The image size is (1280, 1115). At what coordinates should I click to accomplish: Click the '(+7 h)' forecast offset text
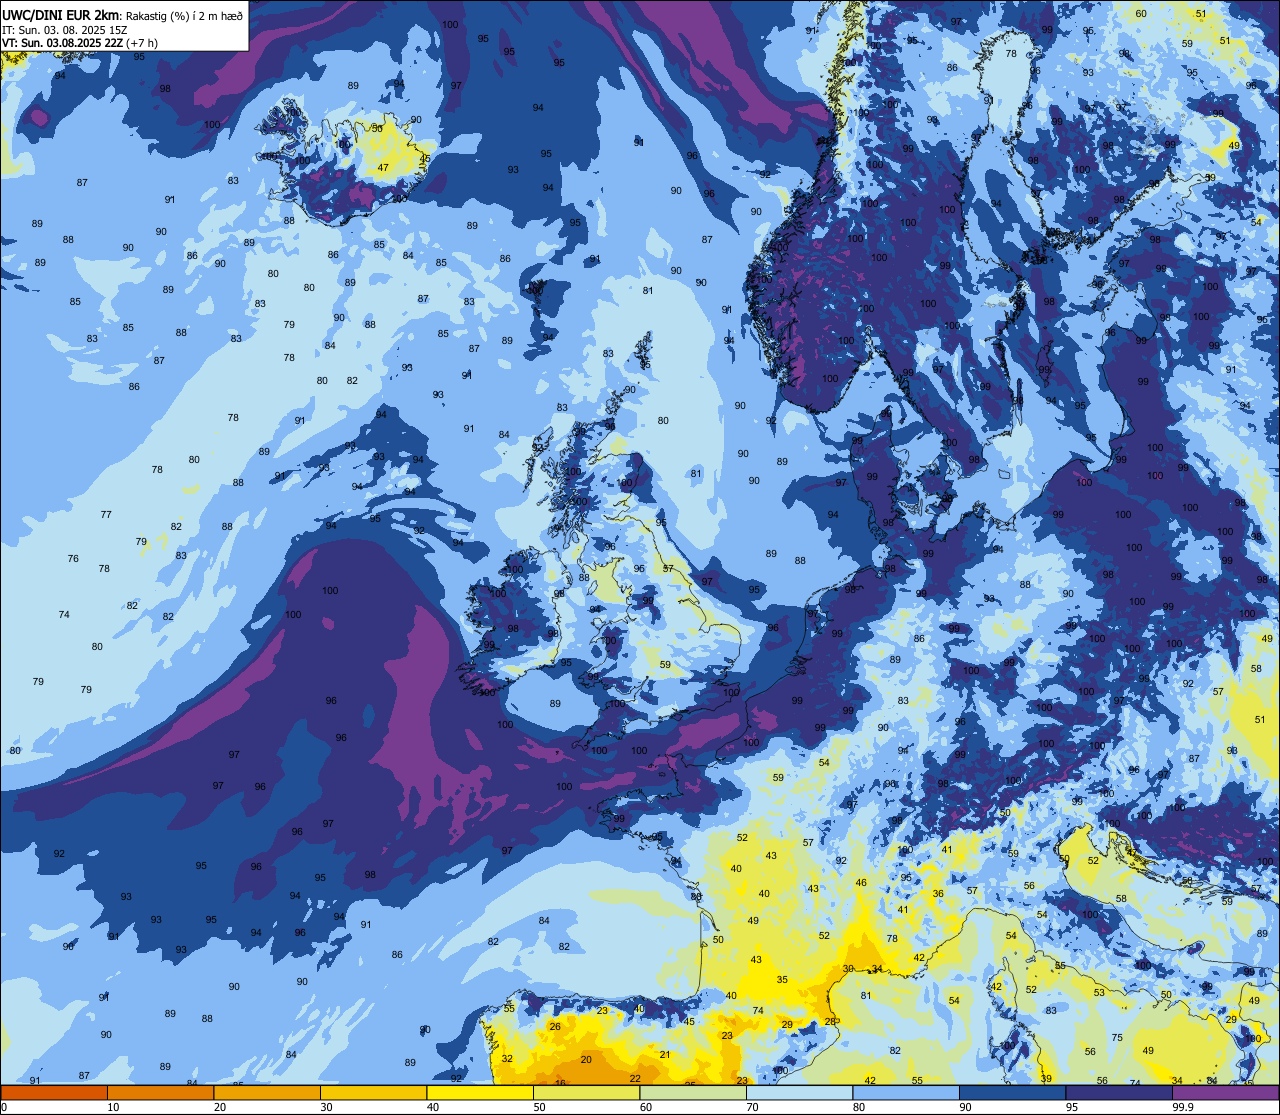(142, 43)
